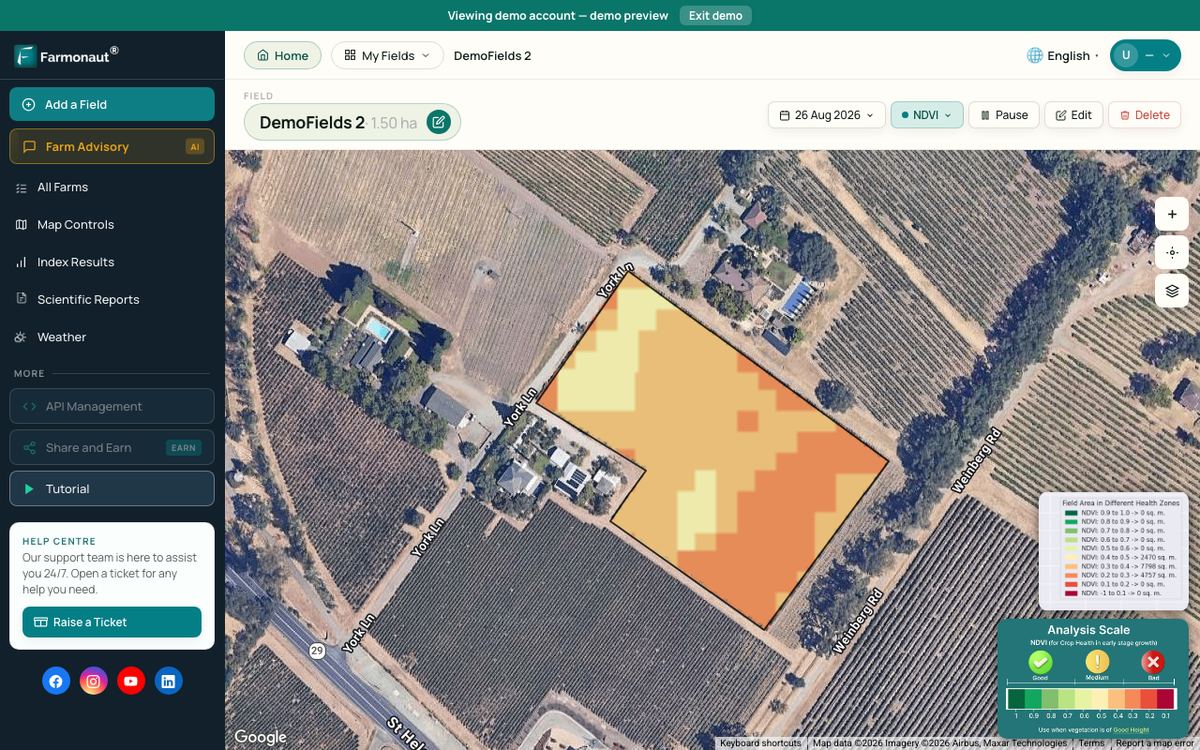The image size is (1200, 750).
Task: Zoom in with the map plus button
Action: [x=1172, y=214]
